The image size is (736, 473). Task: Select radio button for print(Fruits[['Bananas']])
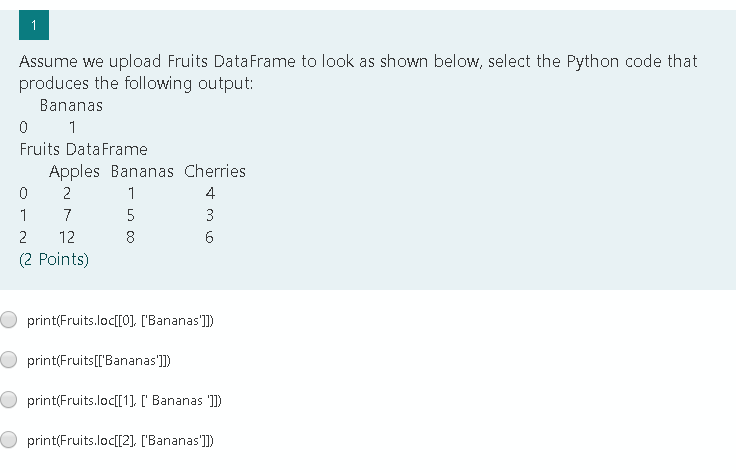point(9,360)
